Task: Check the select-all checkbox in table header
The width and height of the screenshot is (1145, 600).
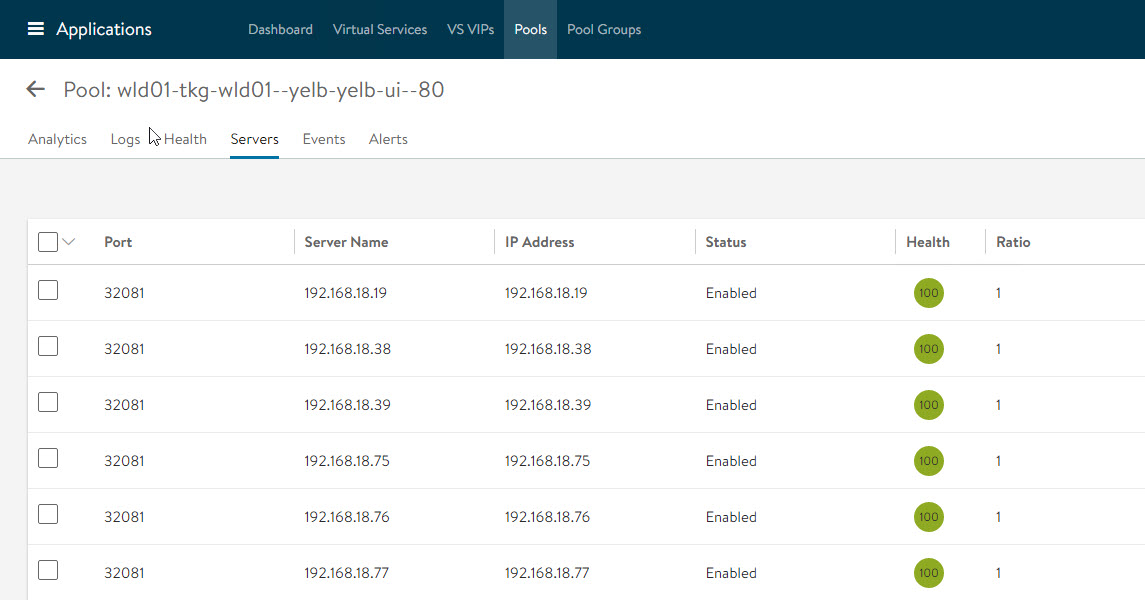Action: [47, 242]
